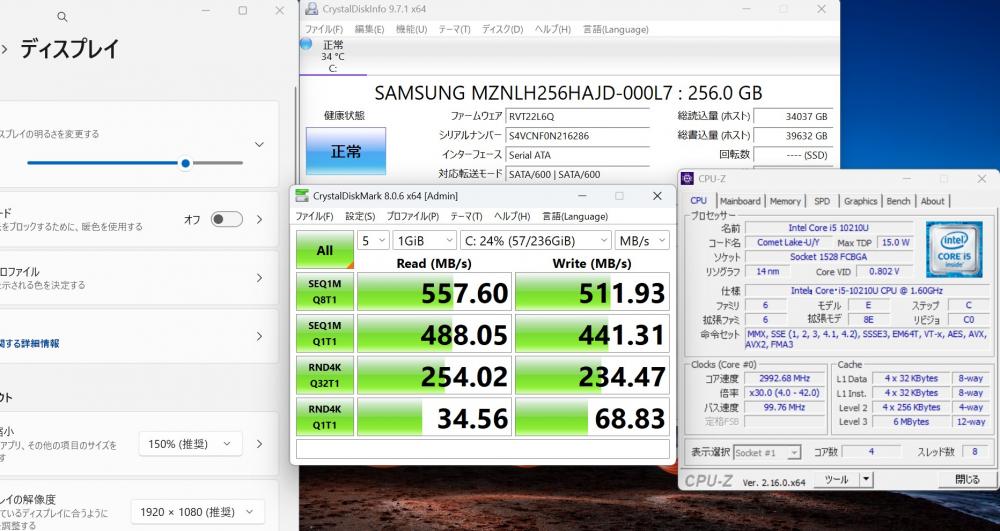Switch to the Graphics tab in CPU-Z
The height and width of the screenshot is (531, 1000).
click(860, 201)
